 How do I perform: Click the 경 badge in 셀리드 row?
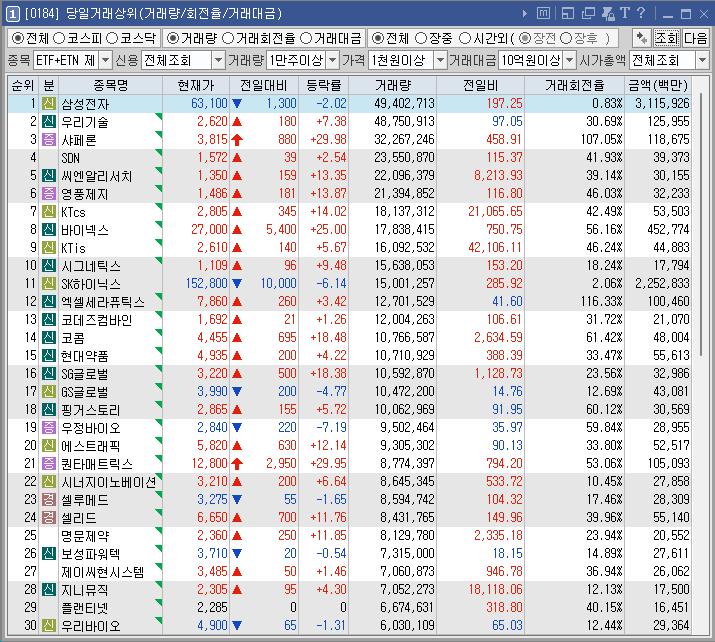49,518
